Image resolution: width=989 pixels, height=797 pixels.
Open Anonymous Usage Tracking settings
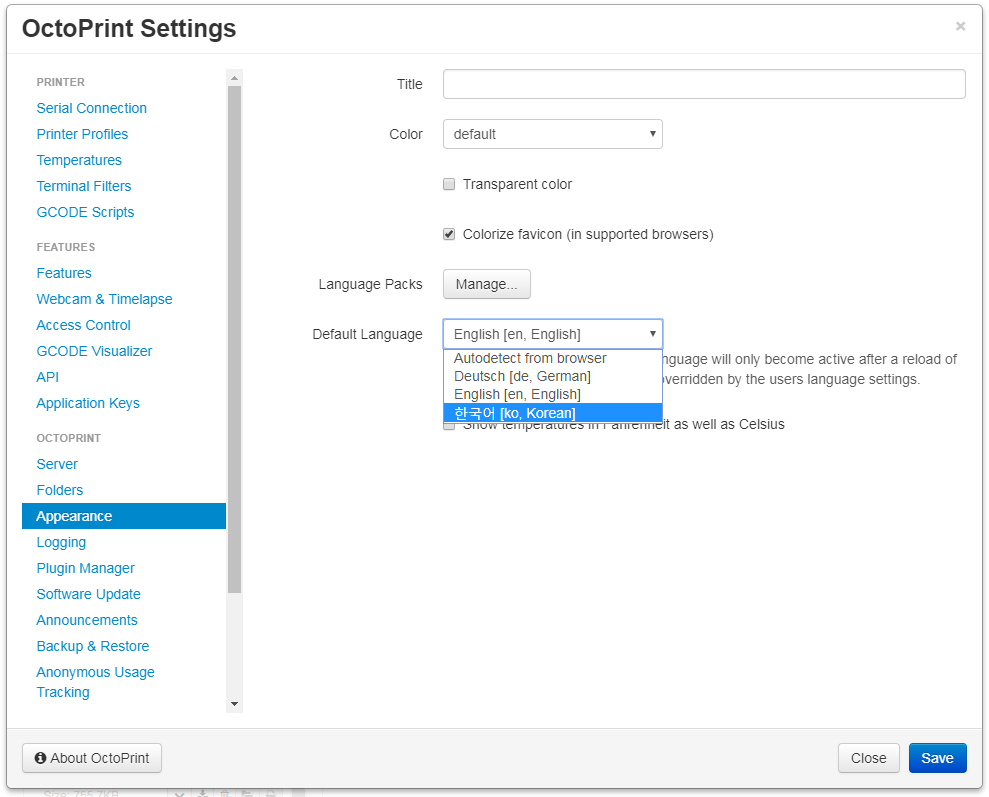(x=95, y=682)
